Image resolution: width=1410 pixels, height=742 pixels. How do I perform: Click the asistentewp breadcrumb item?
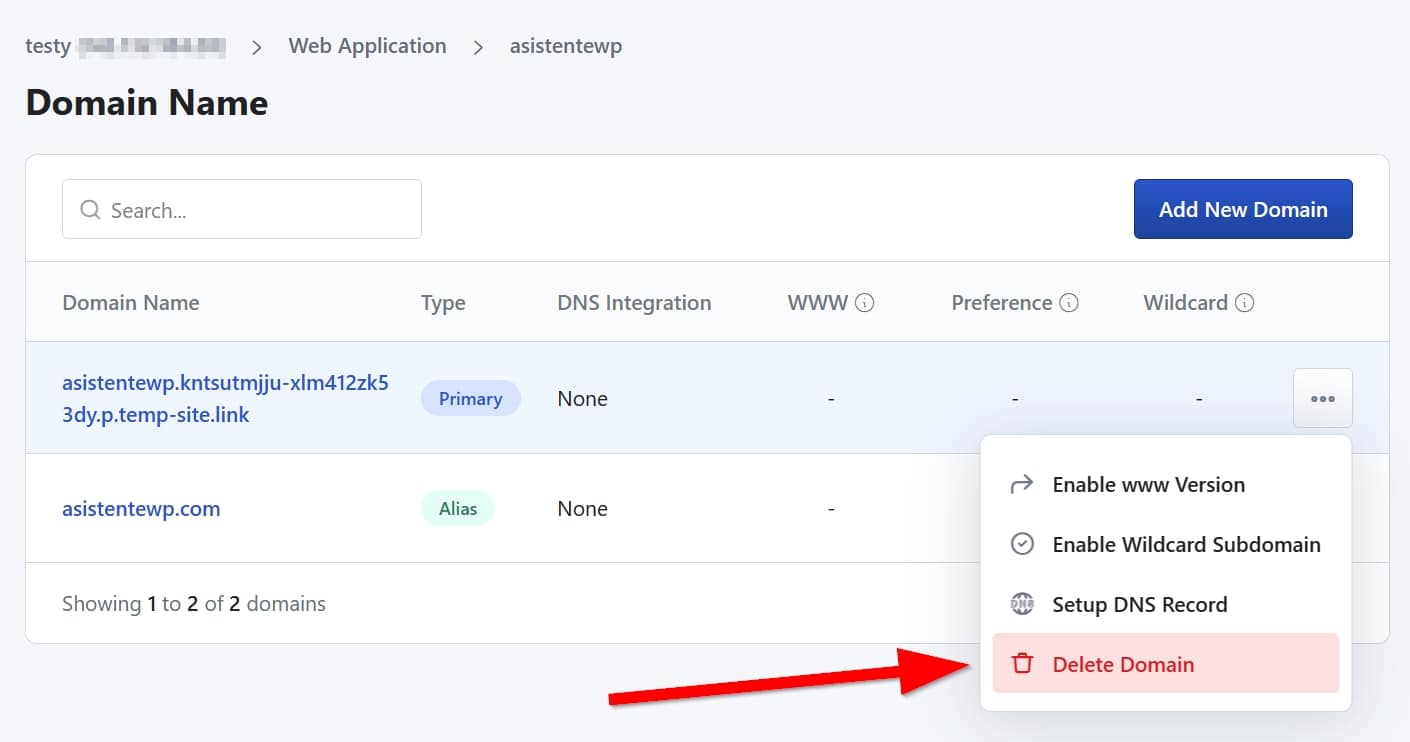point(565,46)
